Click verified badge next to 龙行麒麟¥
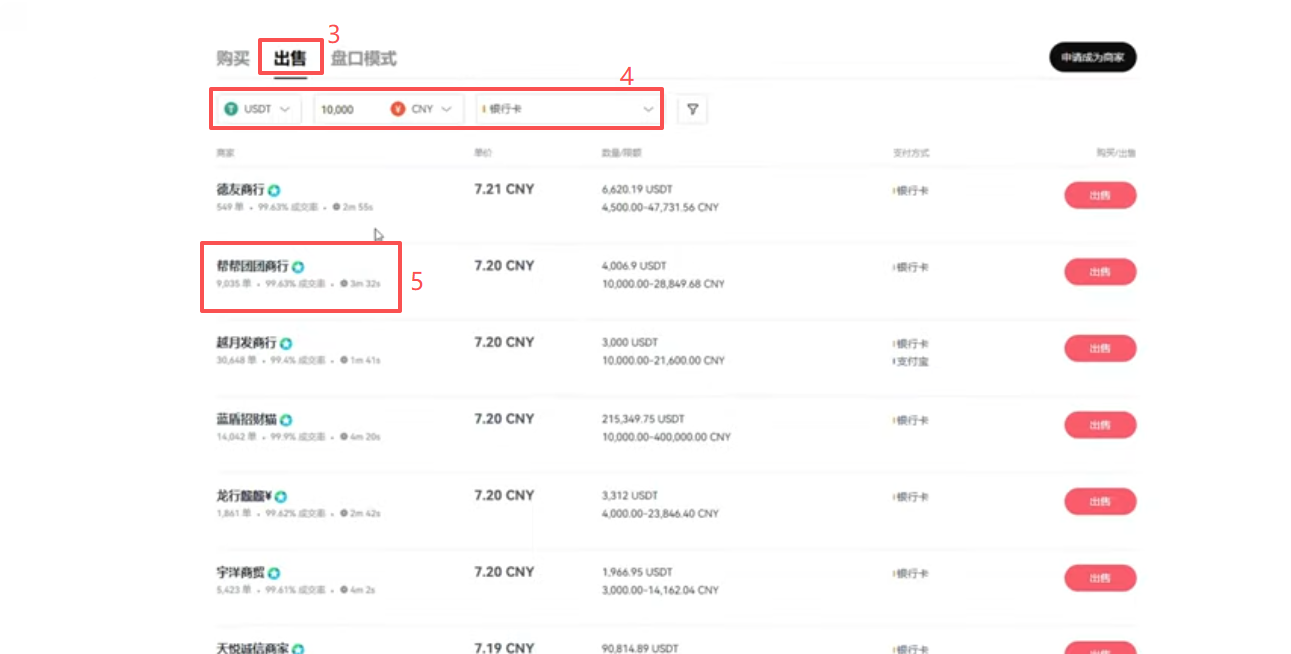This screenshot has height=654, width=1291. point(281,497)
